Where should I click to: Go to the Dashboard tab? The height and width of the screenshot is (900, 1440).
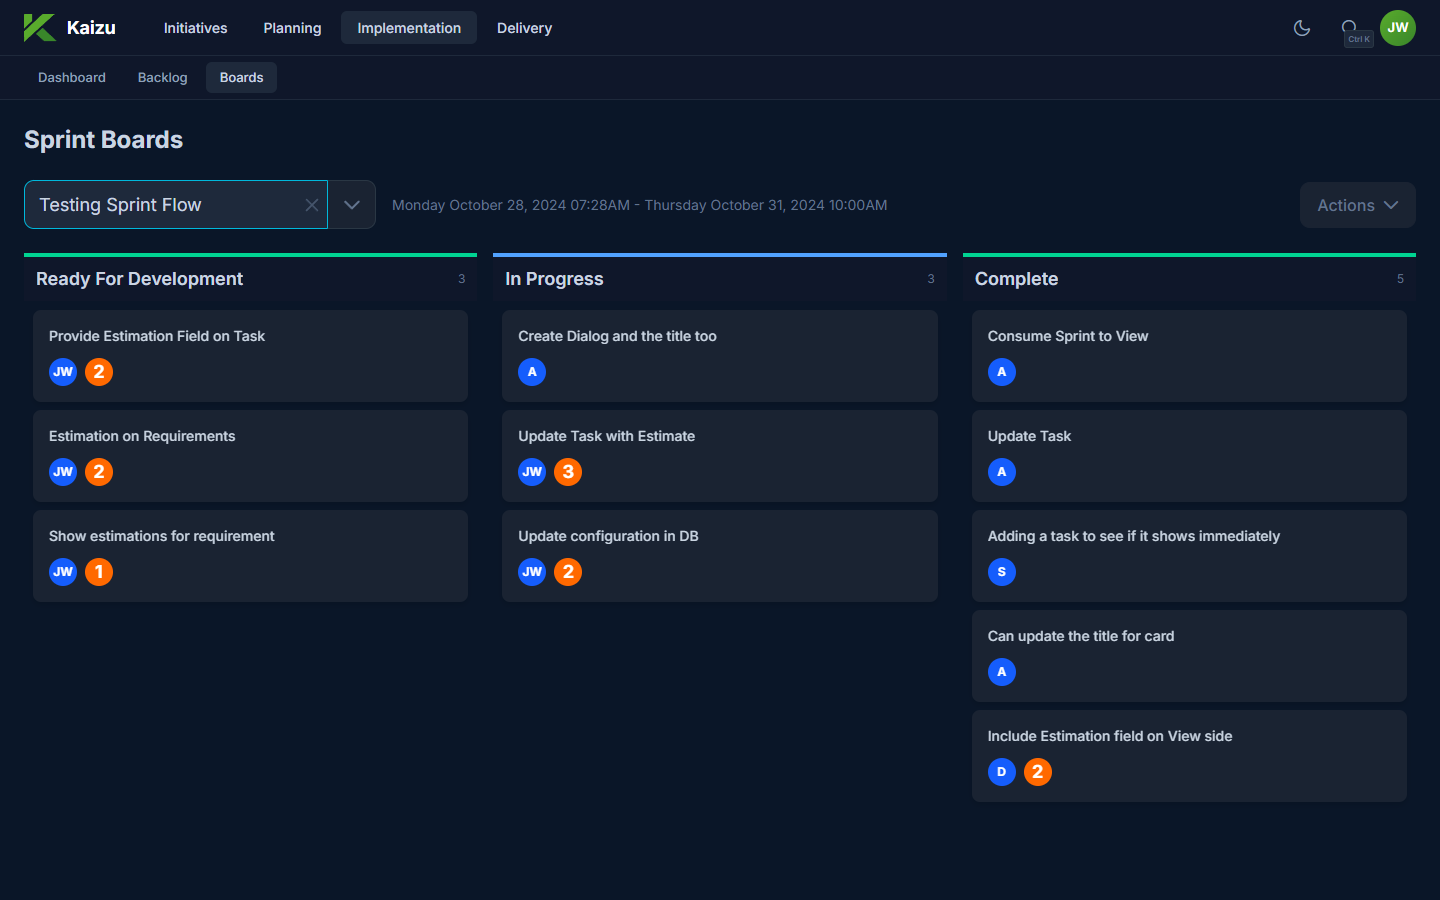coord(72,78)
